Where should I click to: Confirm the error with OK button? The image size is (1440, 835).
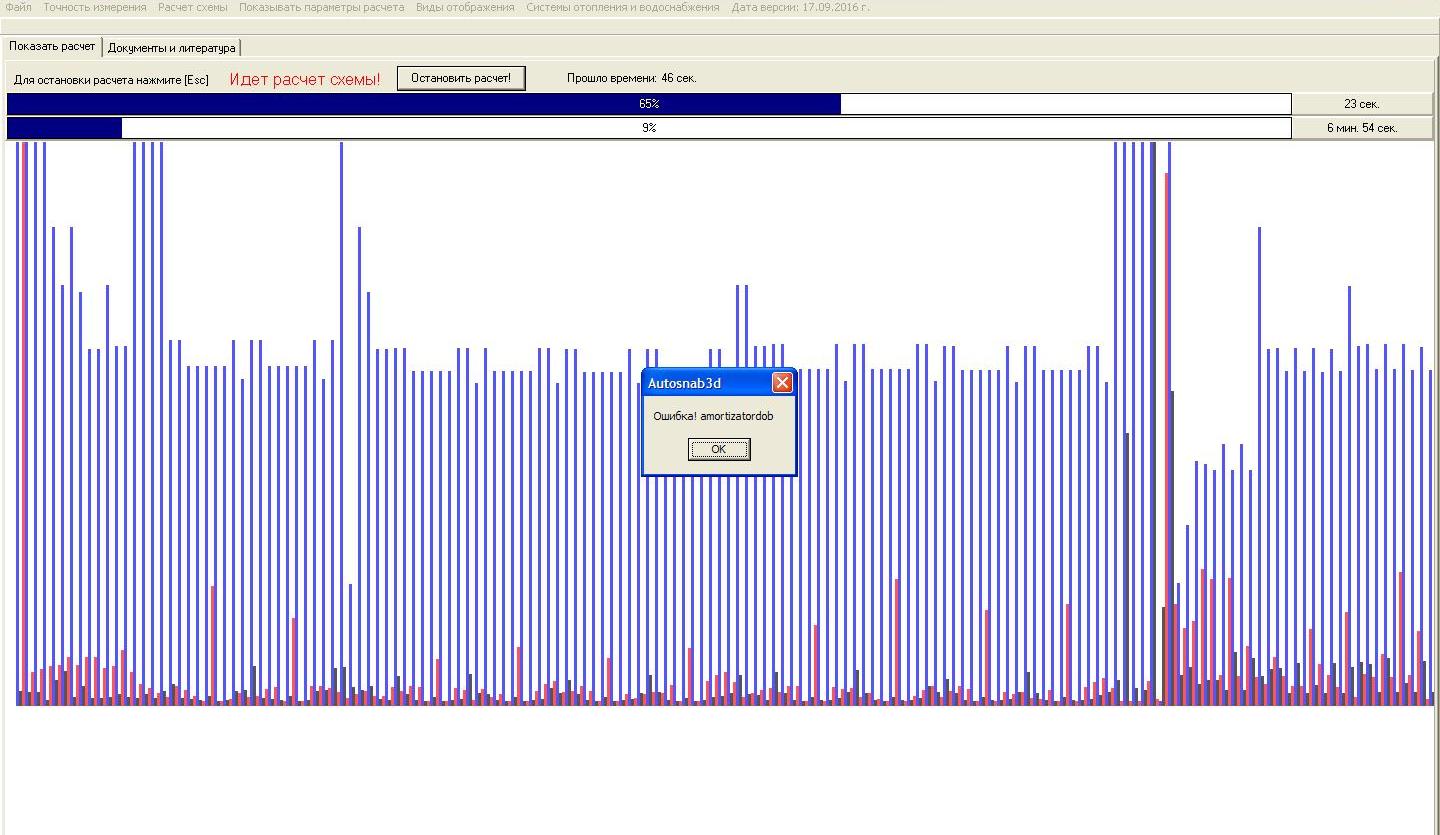pyautogui.click(x=719, y=450)
